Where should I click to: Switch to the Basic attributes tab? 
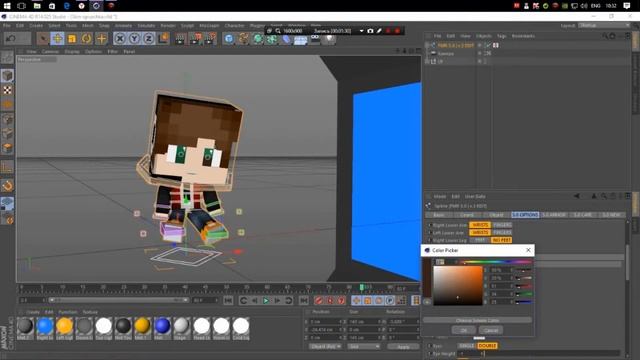pos(439,215)
